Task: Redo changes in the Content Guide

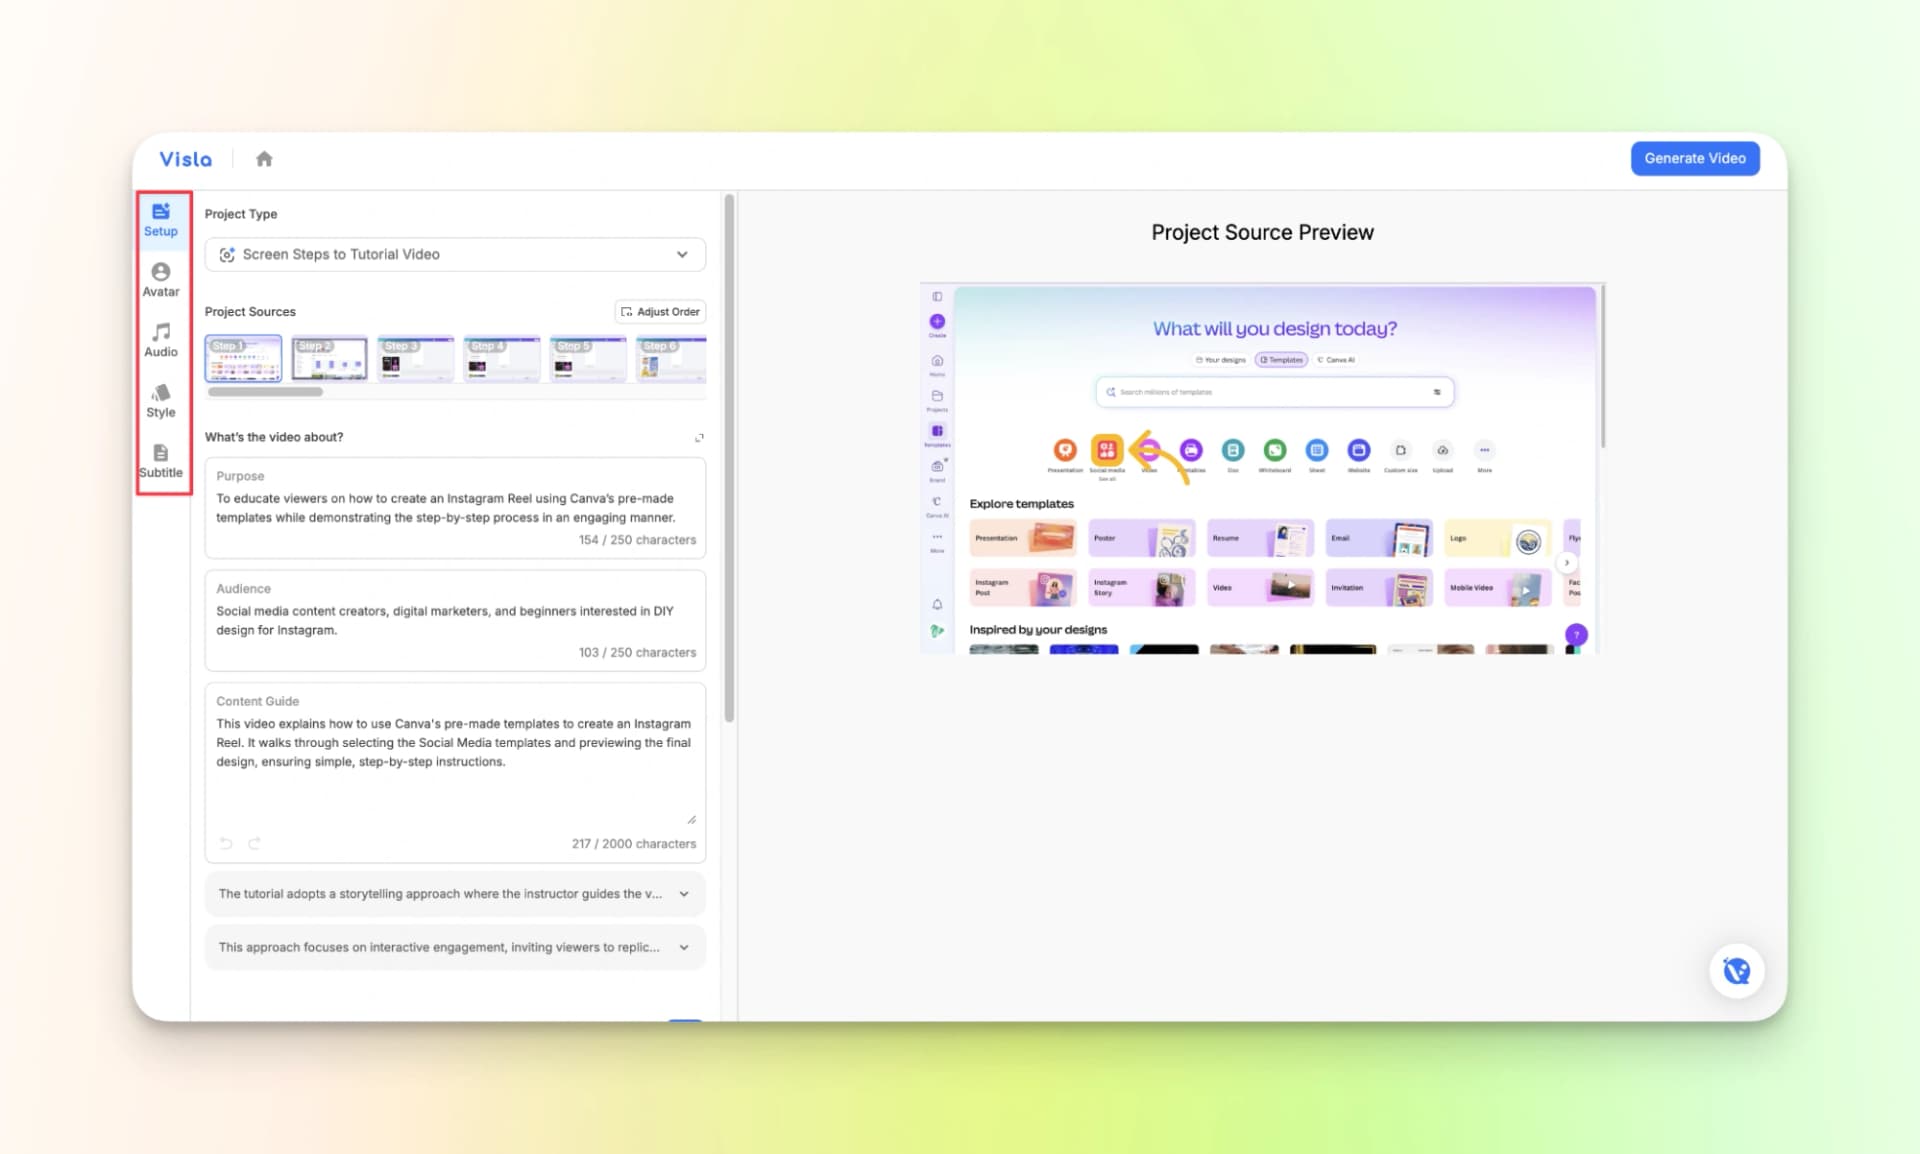Action: tap(257, 843)
